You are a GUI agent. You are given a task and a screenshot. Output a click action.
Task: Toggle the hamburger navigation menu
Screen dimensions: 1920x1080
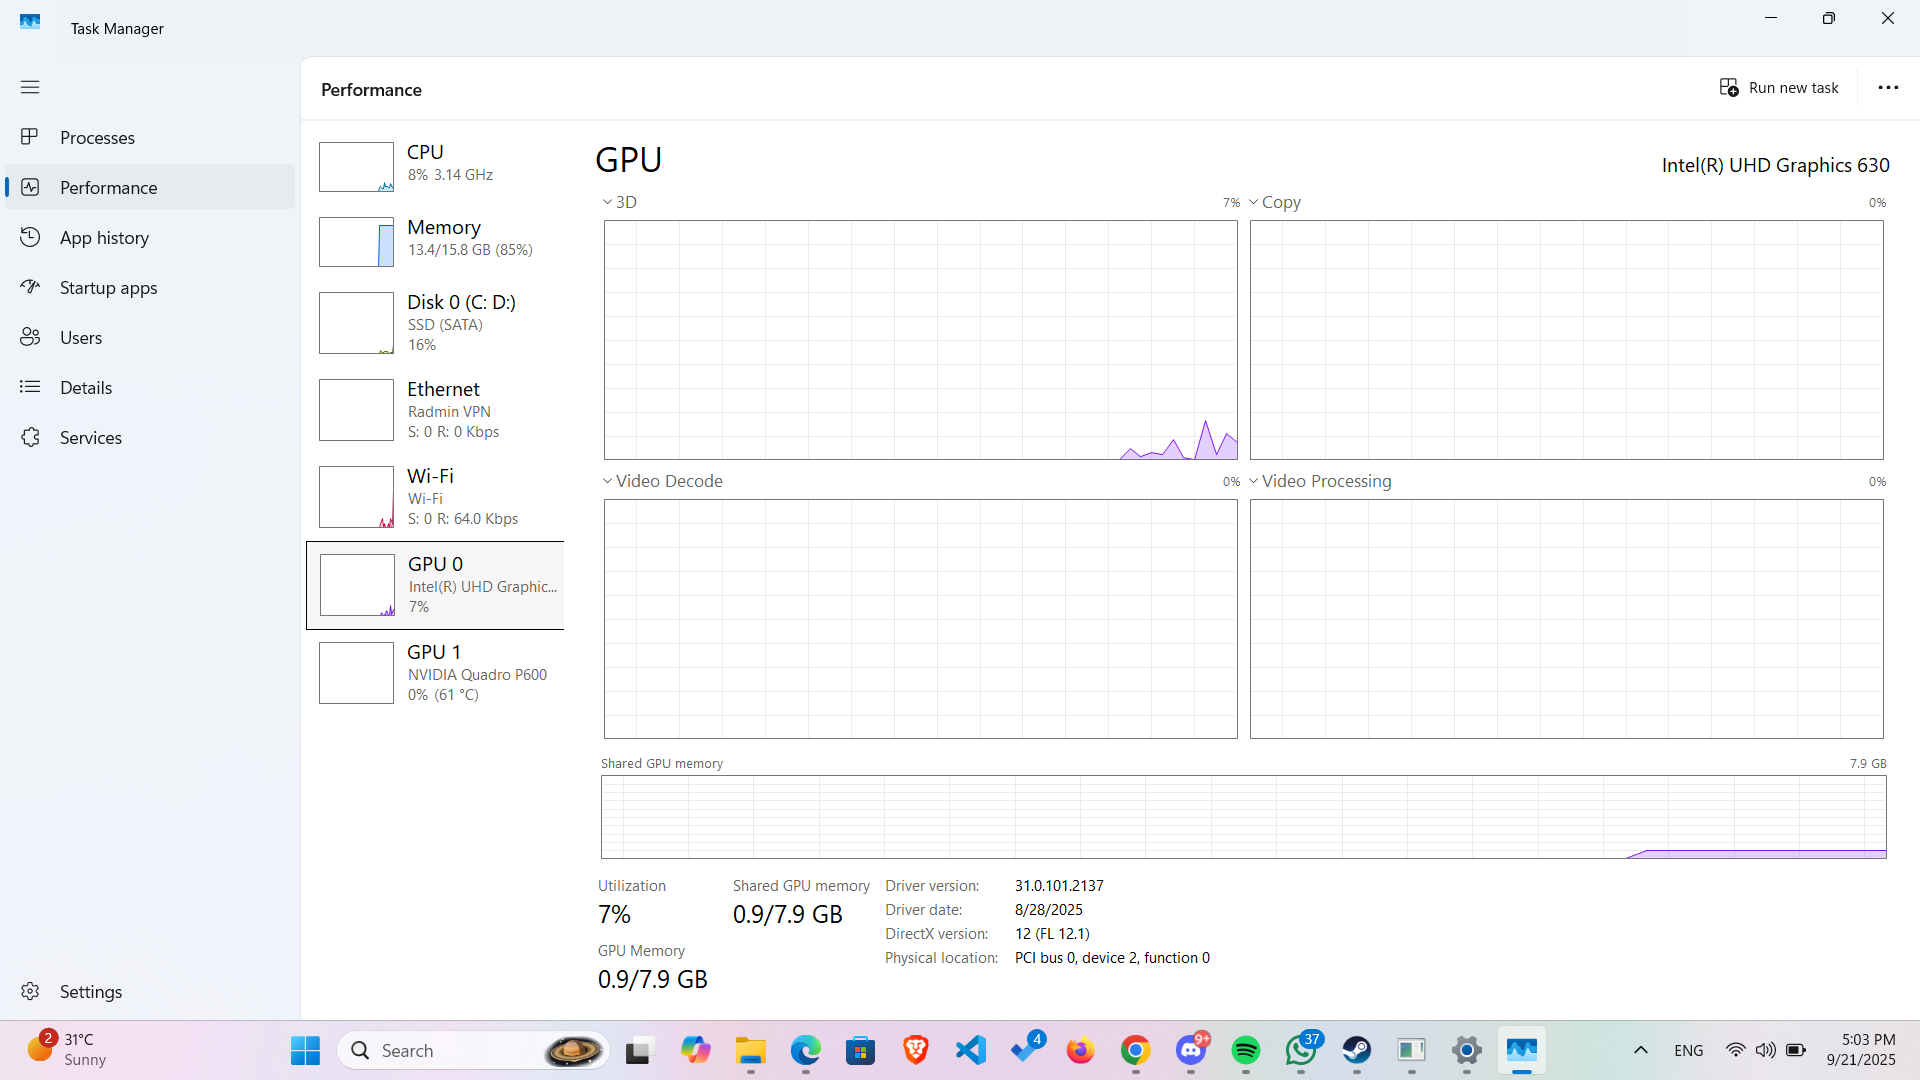pos(30,87)
